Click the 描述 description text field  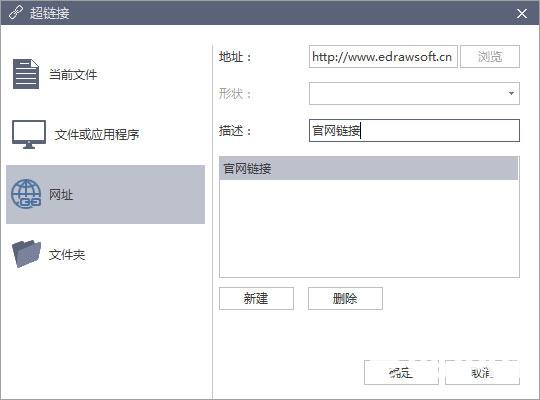tap(414, 131)
